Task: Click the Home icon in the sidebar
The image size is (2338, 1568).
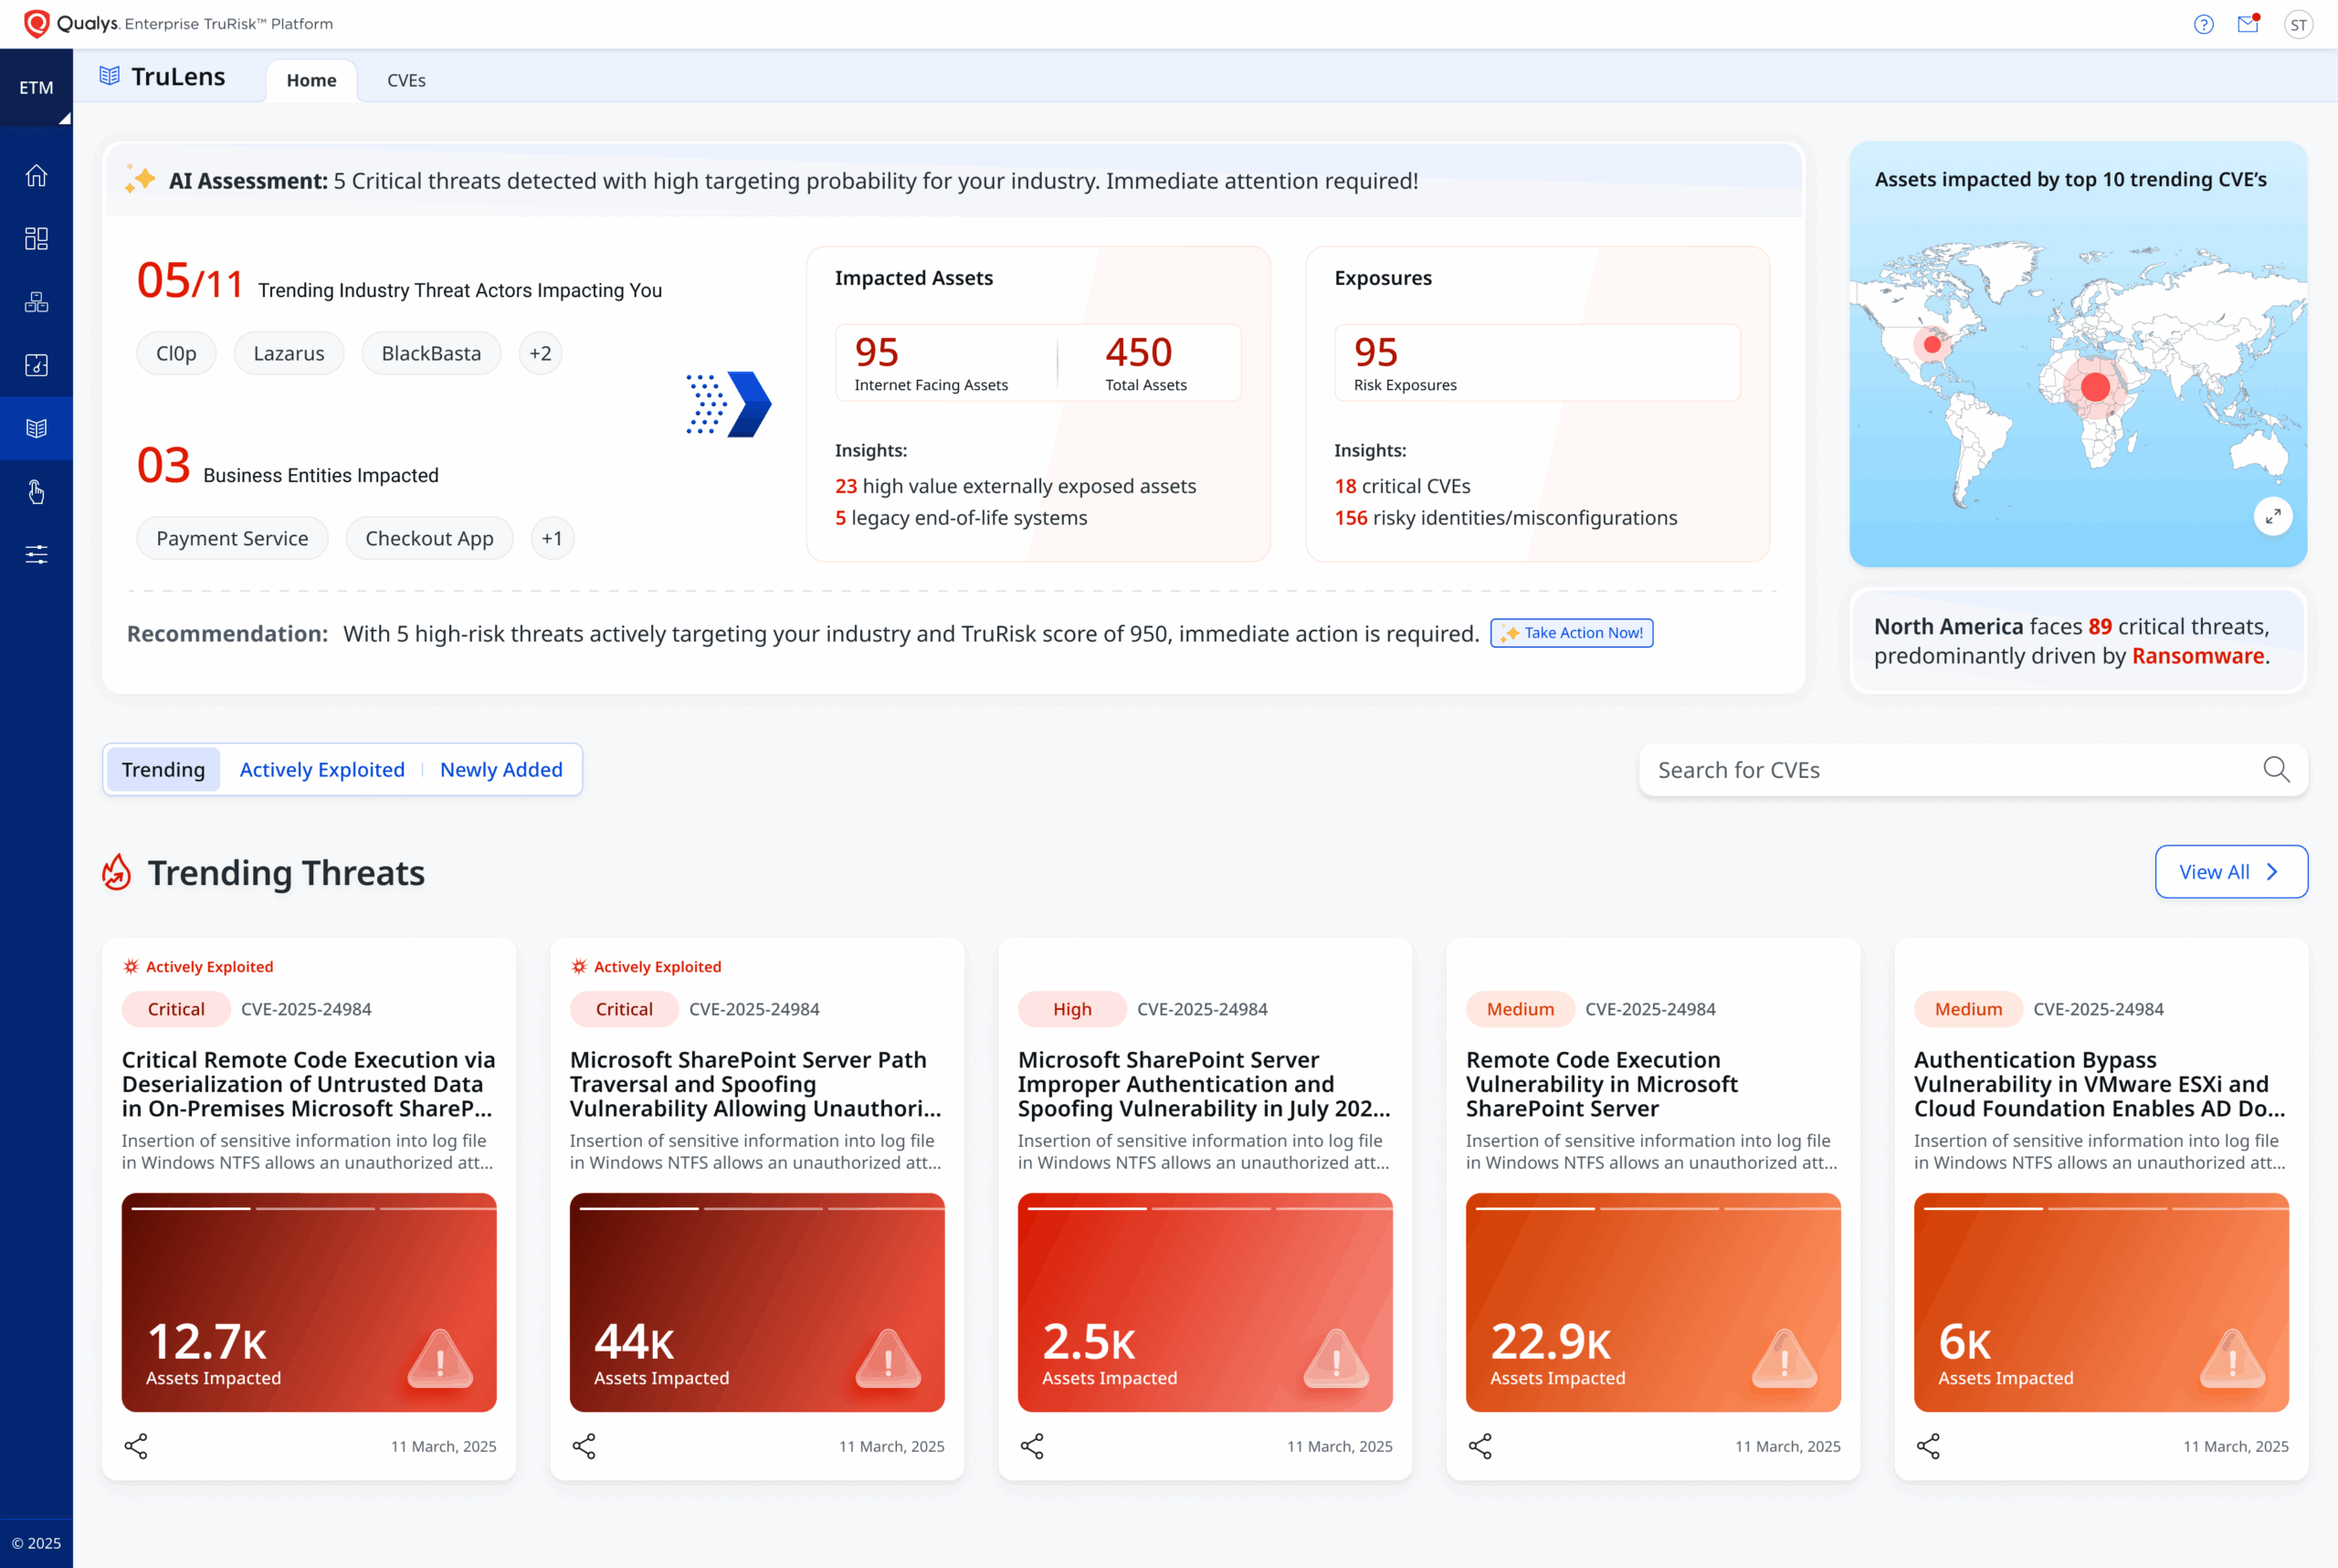Action: (x=36, y=176)
